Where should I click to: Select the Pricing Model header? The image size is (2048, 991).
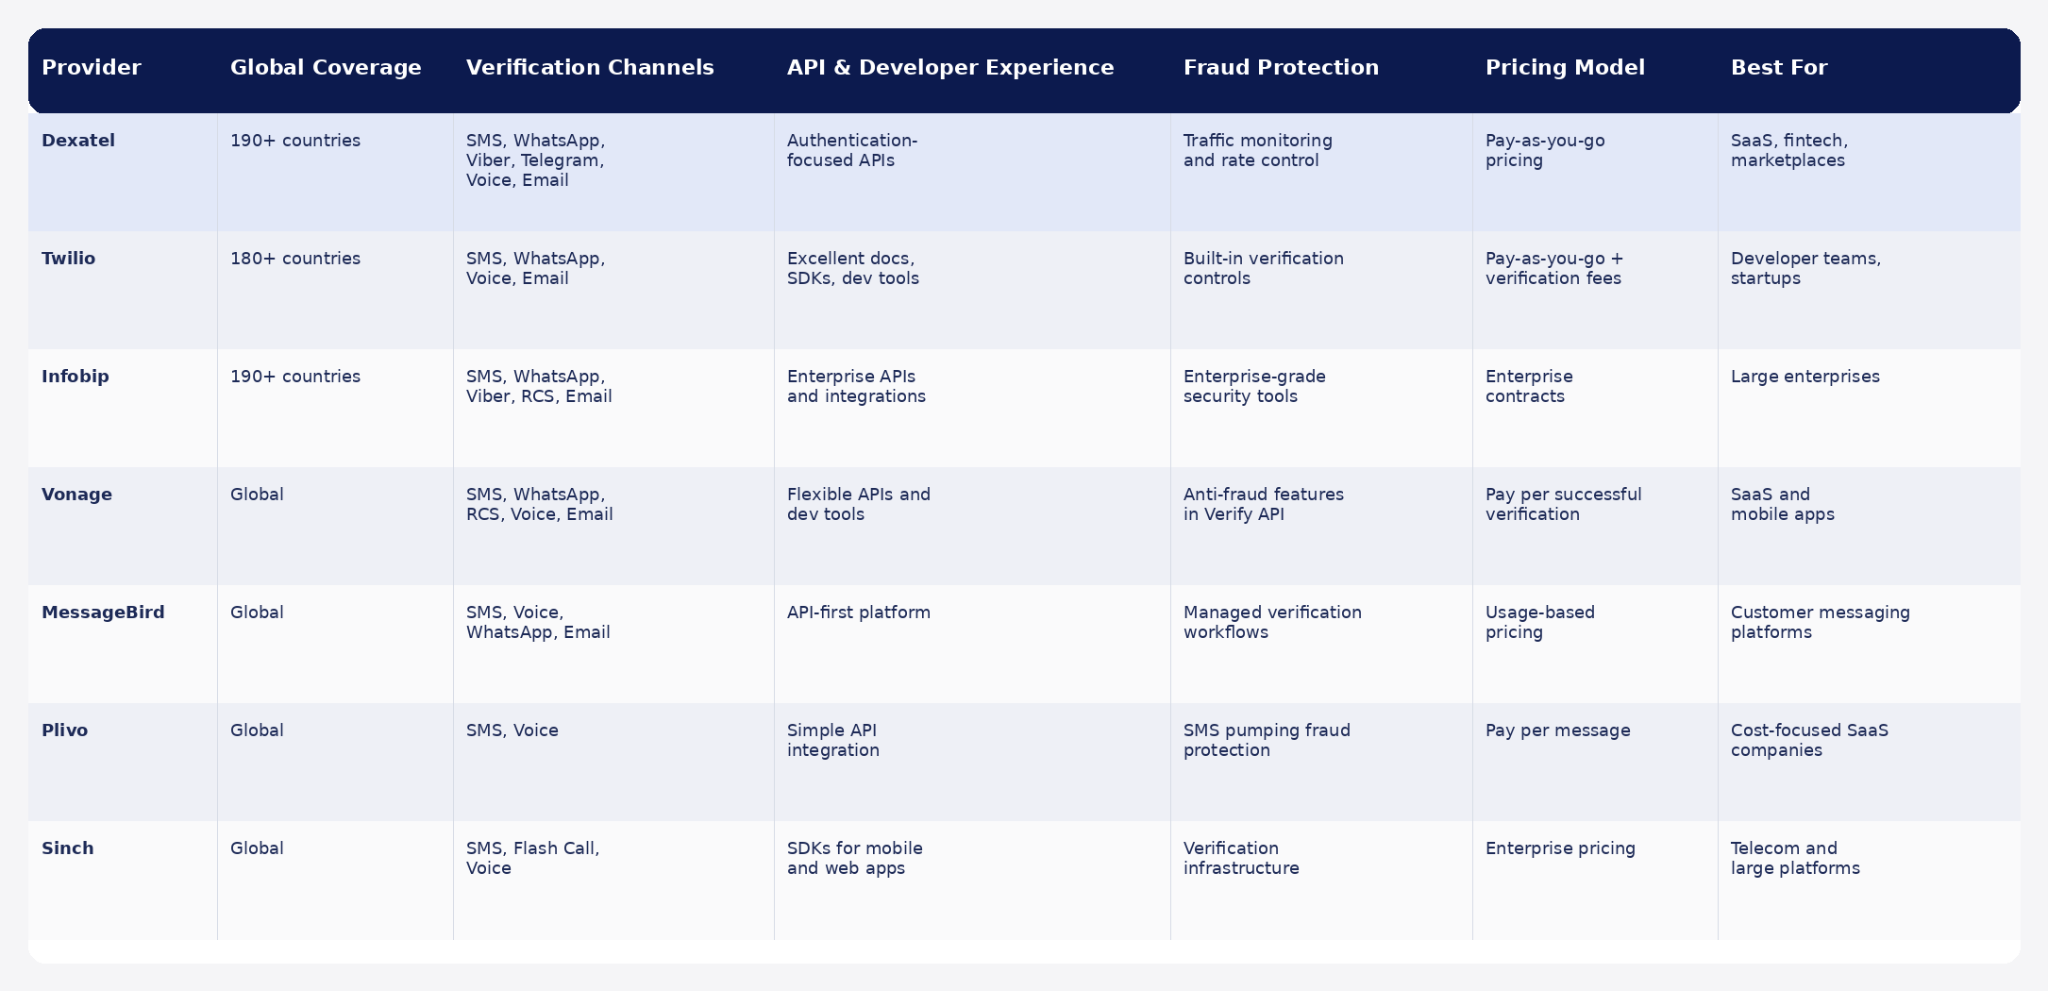point(1565,67)
